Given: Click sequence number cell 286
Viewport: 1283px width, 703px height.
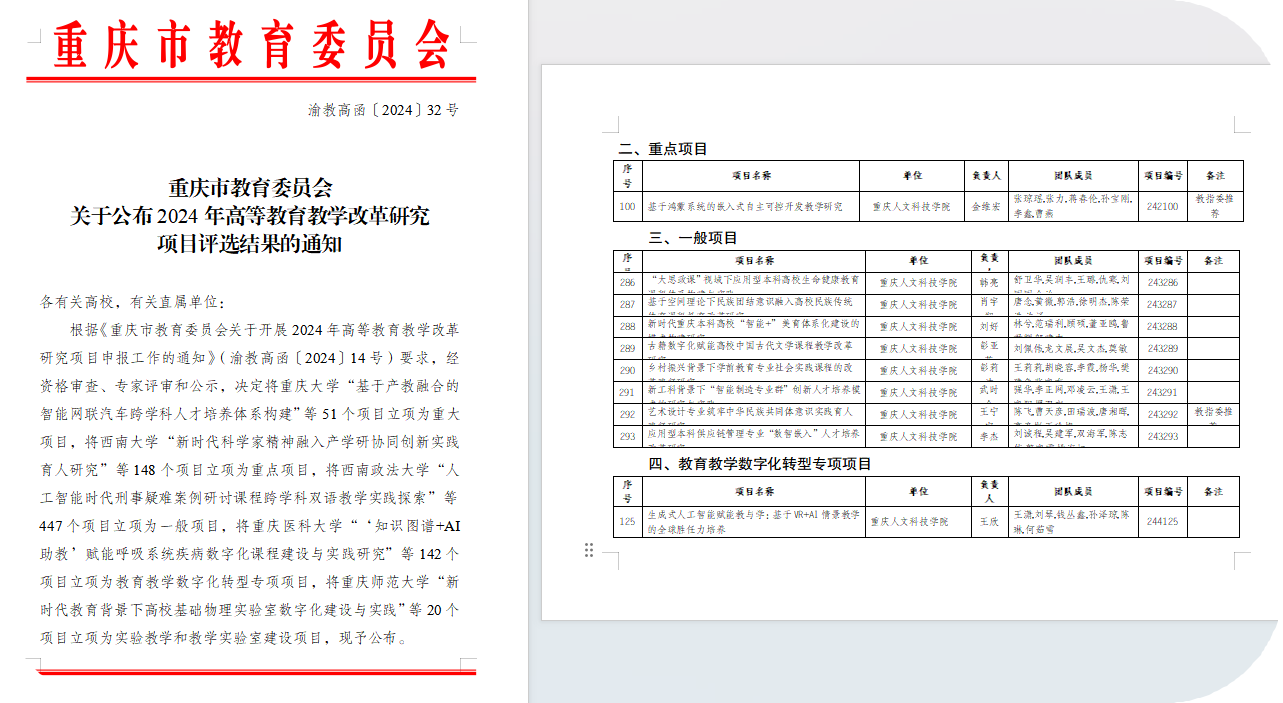Looking at the screenshot, I should [x=627, y=283].
